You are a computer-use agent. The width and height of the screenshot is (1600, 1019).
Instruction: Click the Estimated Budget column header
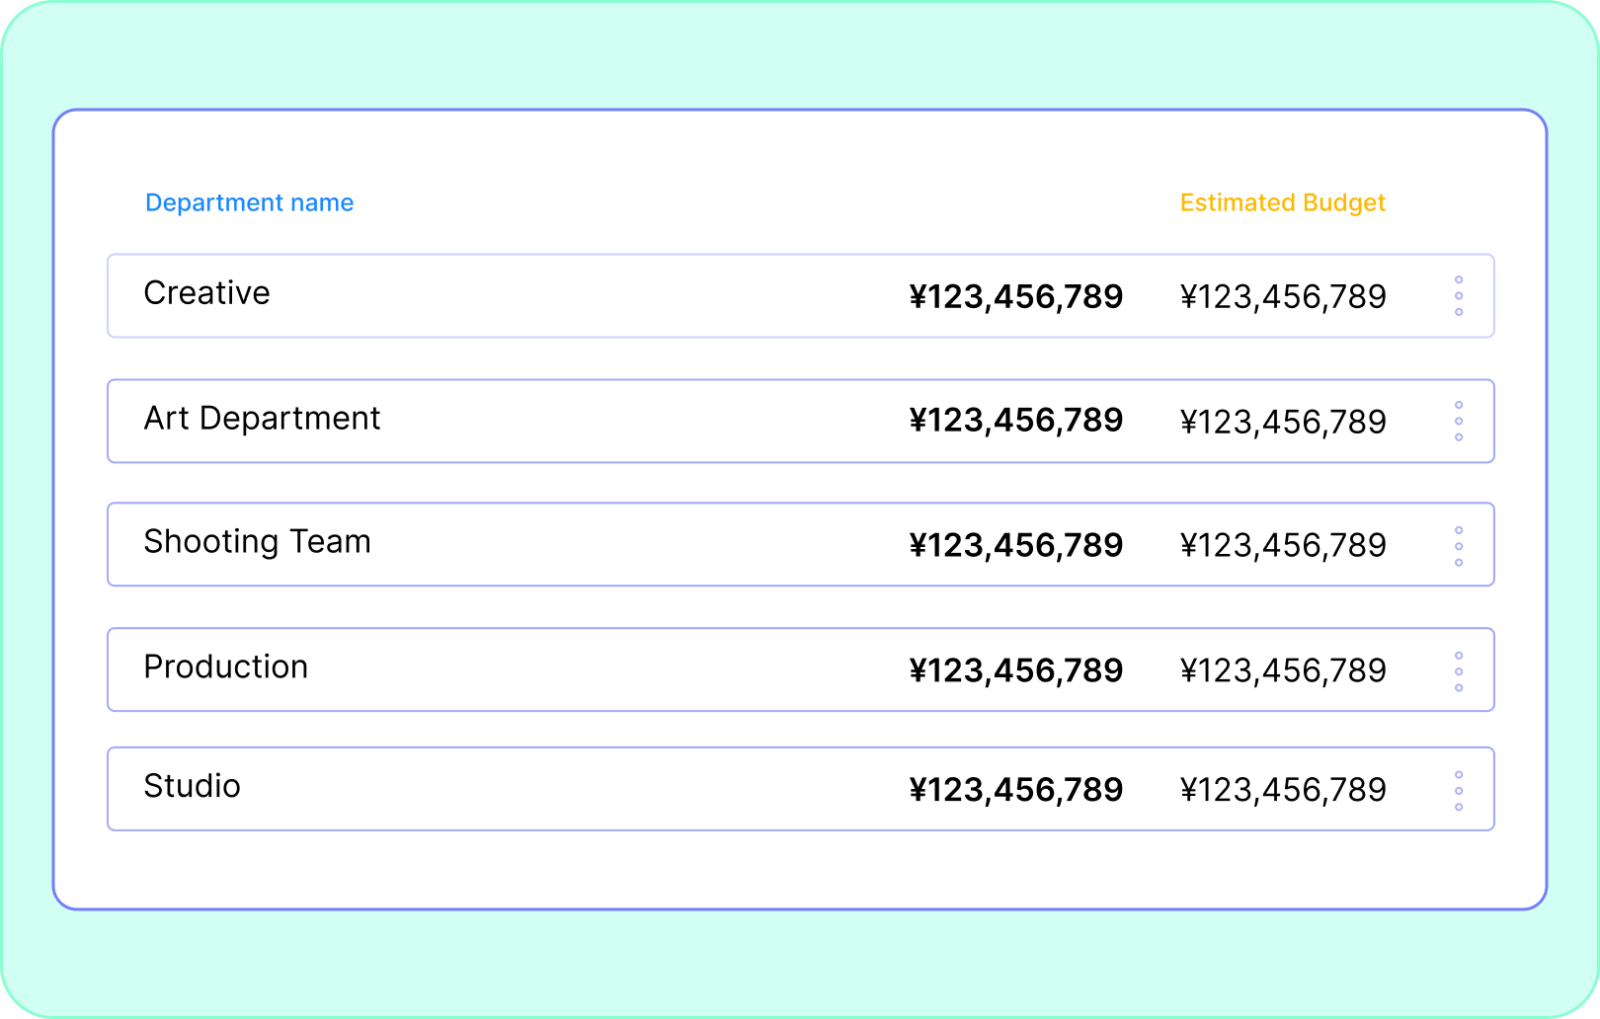pos(1282,203)
